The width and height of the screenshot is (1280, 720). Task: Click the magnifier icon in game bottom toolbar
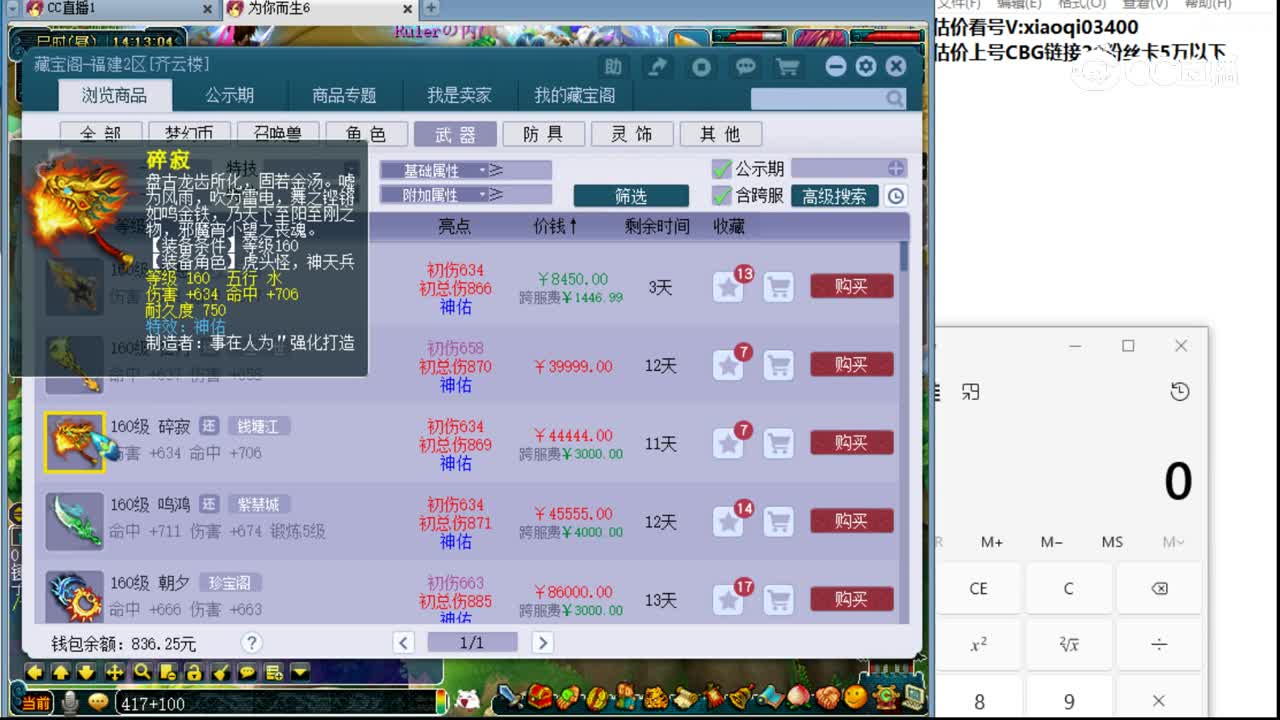tap(141, 672)
